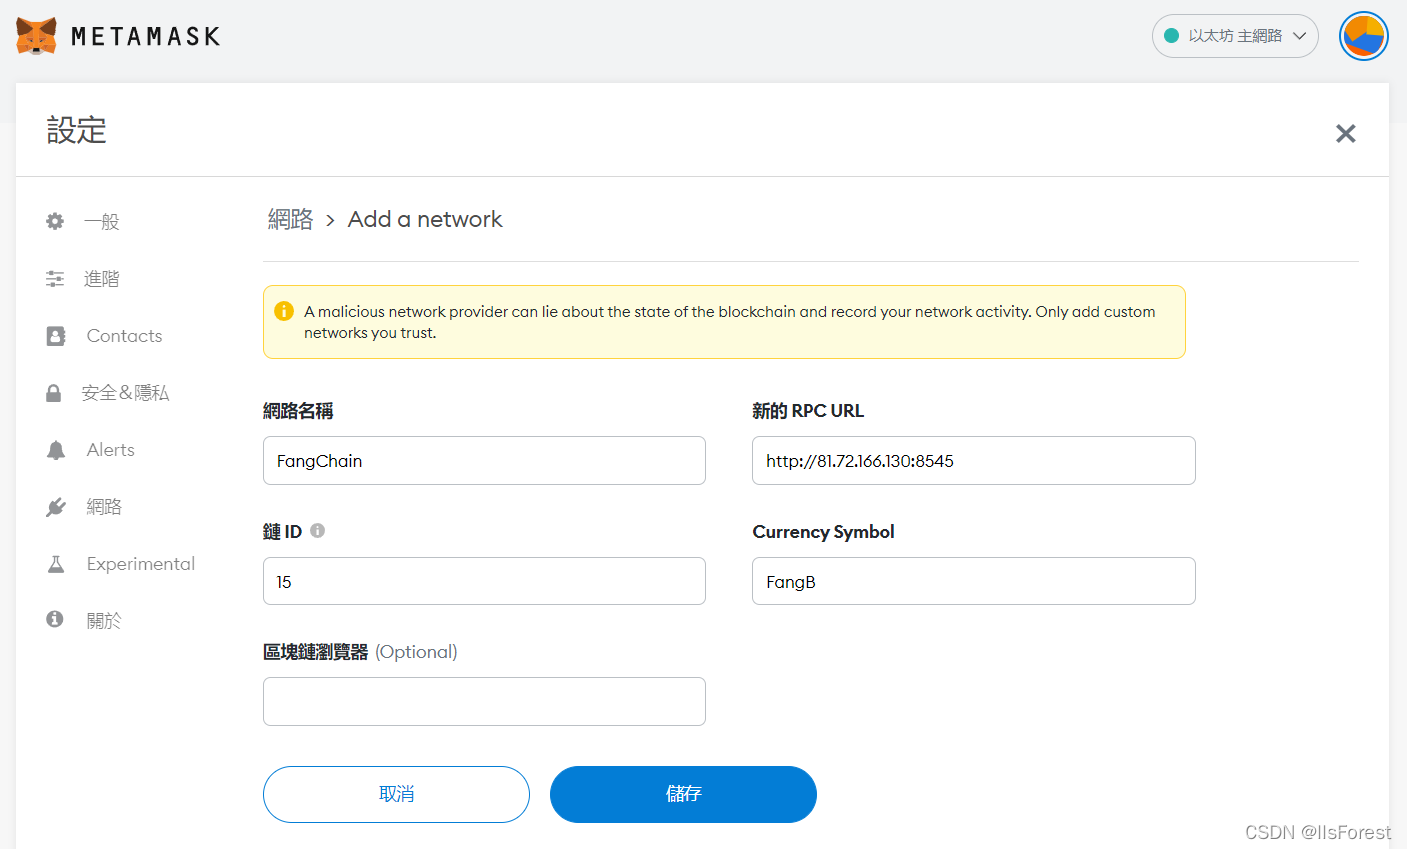Click the warning icon in the yellow banner
Screen dimensions: 1407x849
(x=283, y=311)
